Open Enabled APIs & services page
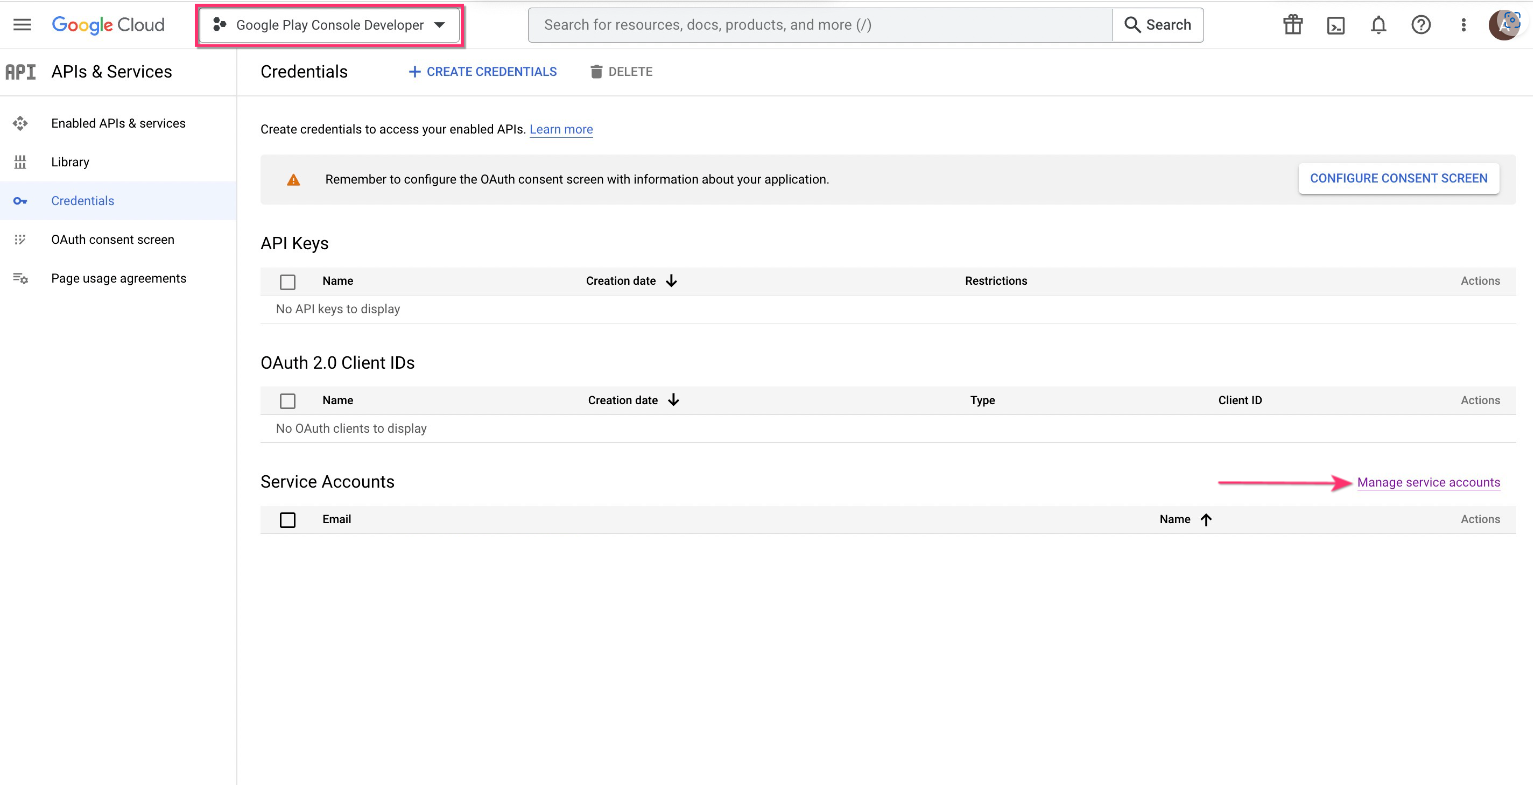This screenshot has height=785, width=1533. (118, 123)
